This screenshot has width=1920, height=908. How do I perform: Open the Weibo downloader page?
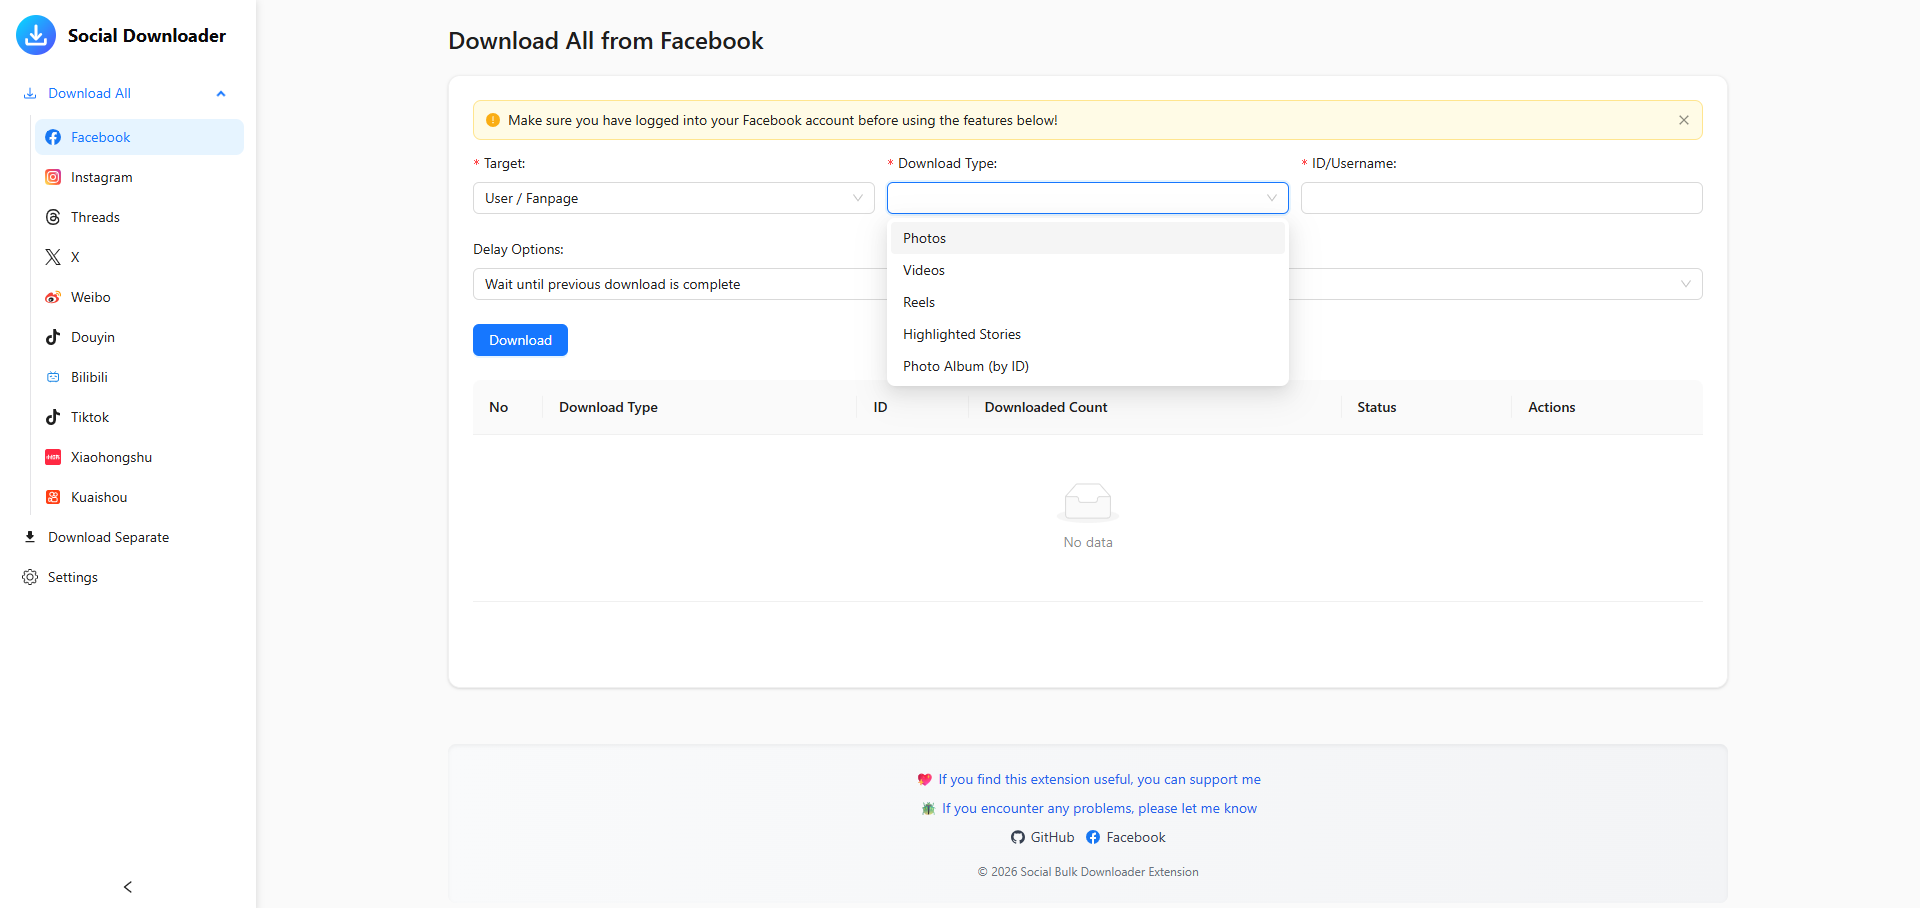[140, 297]
